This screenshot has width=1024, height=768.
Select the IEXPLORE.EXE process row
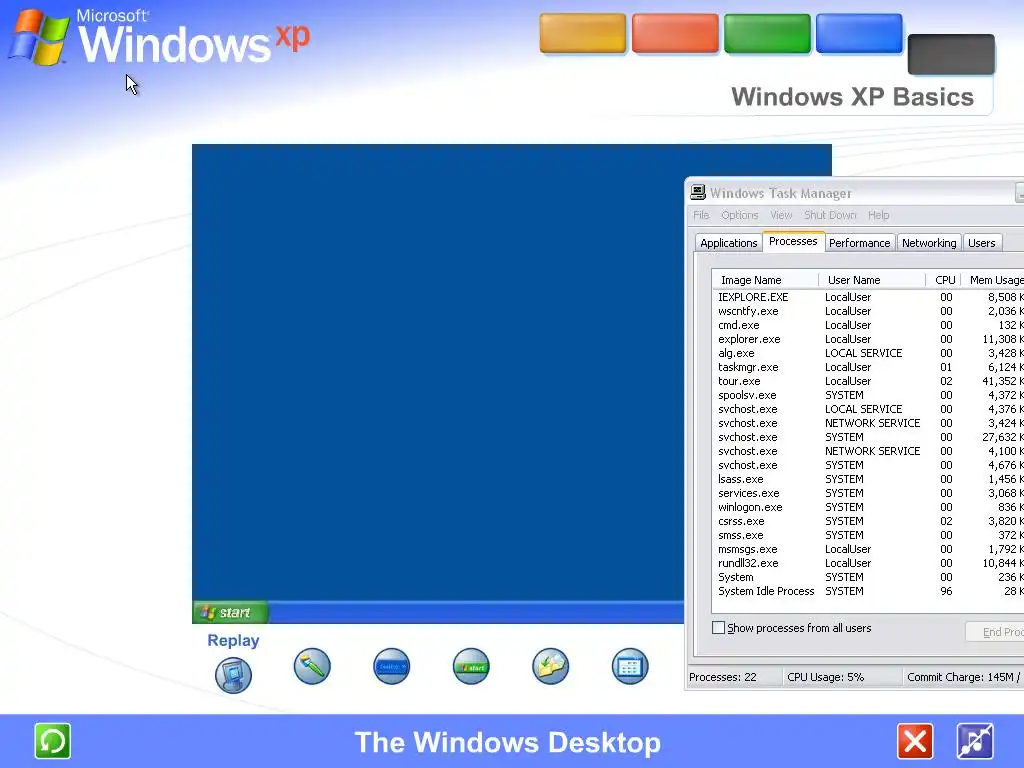click(868, 297)
